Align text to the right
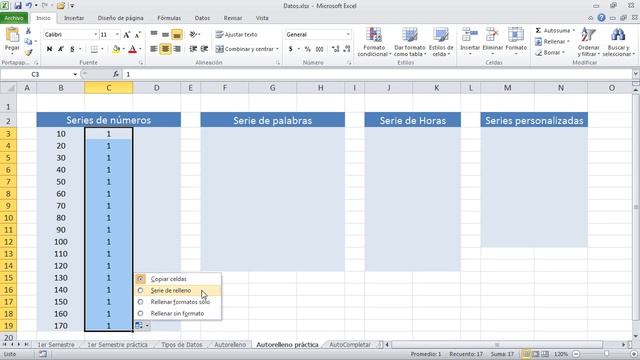The width and height of the screenshot is (640, 360). (177, 49)
